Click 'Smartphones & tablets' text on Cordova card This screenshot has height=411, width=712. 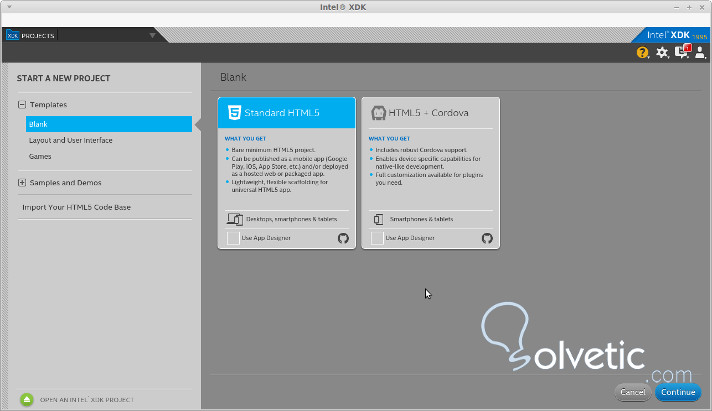pyautogui.click(x=421, y=219)
